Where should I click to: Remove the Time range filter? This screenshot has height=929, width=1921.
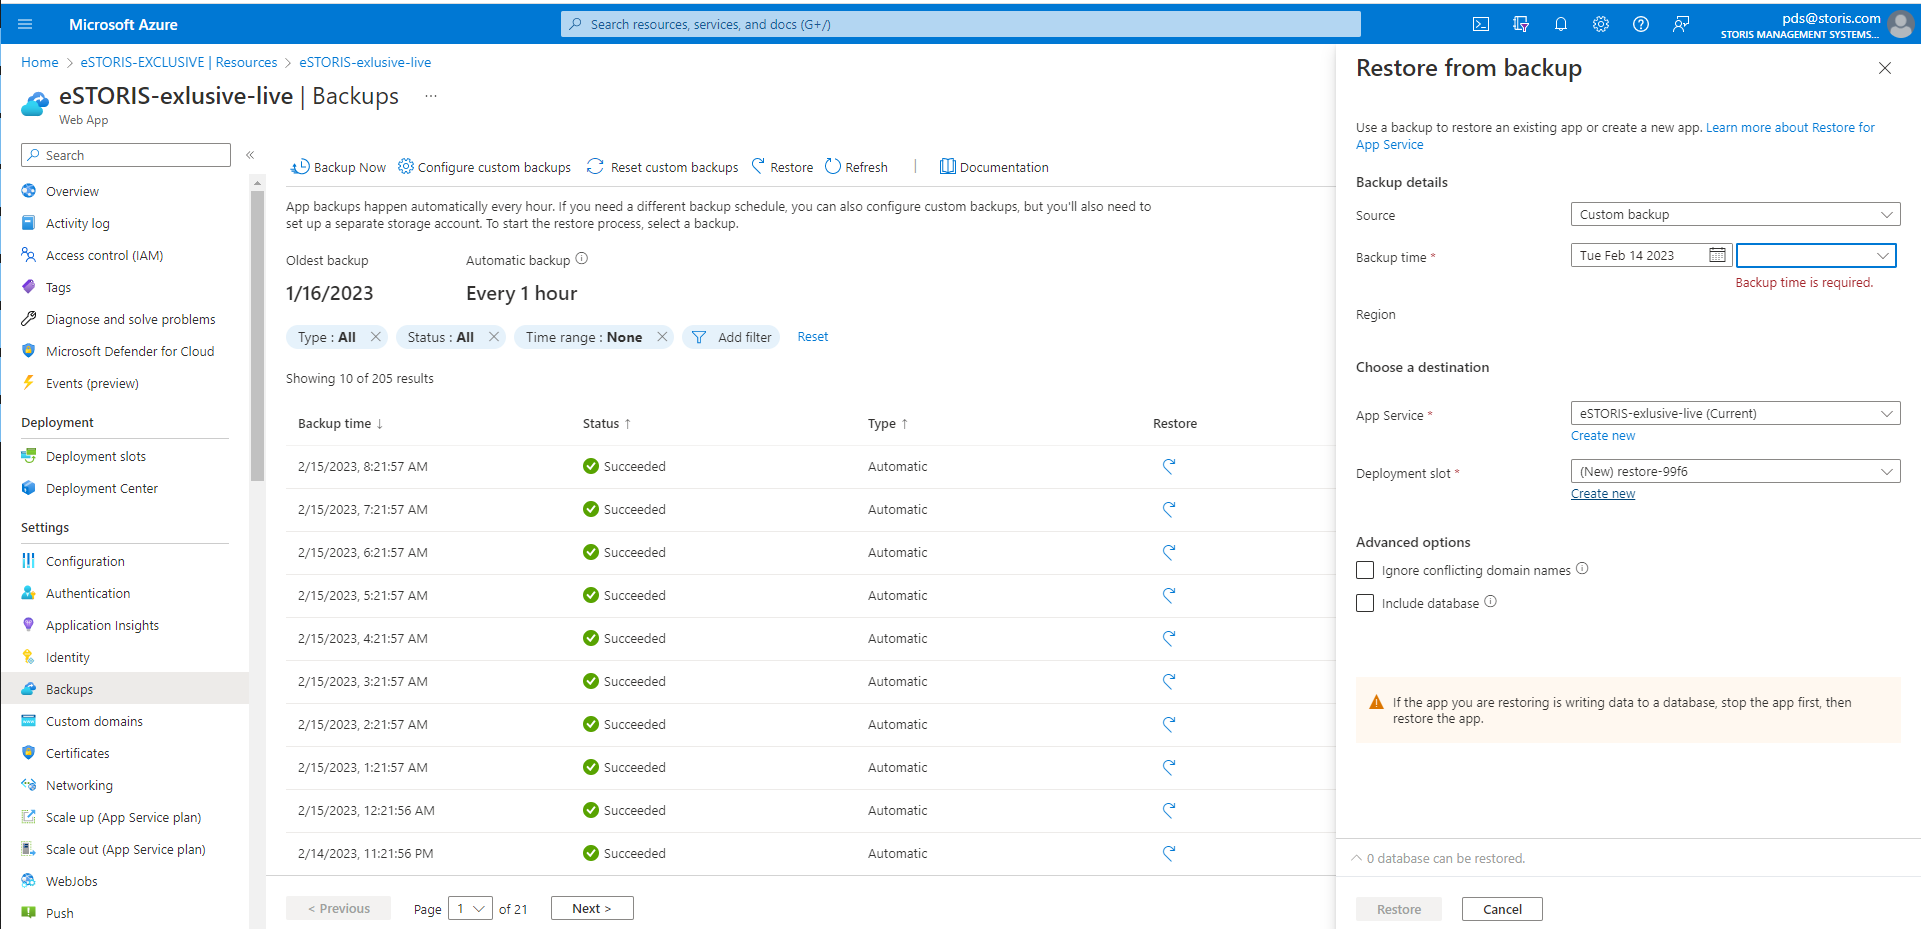click(662, 337)
